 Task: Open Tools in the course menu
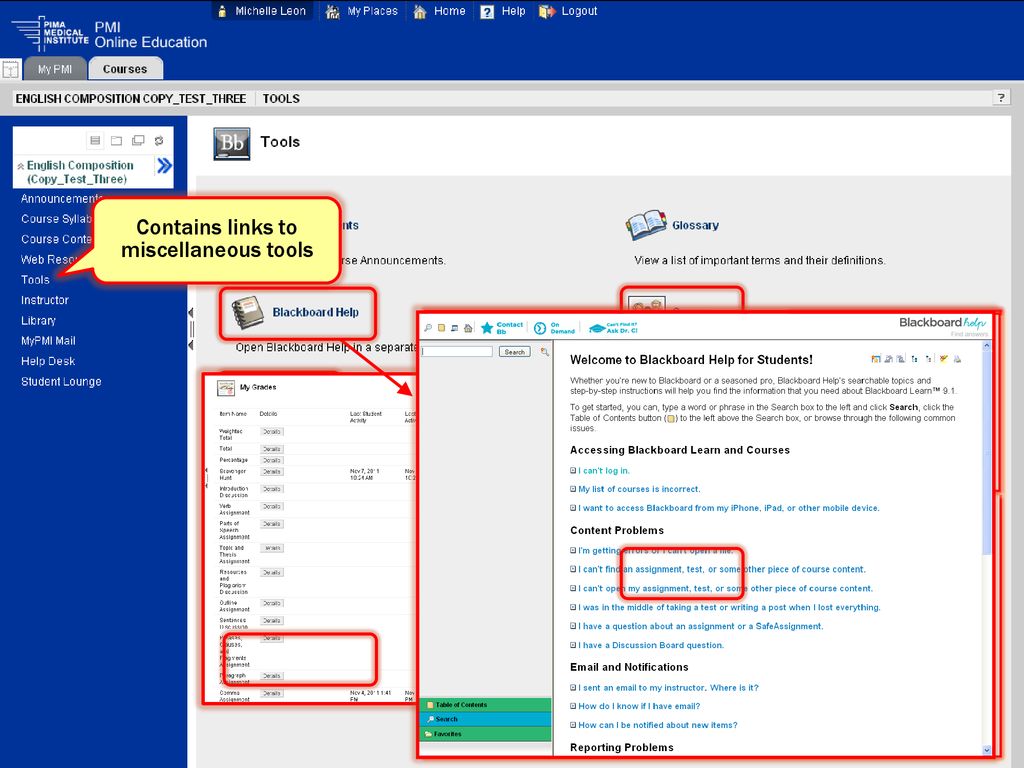coord(35,280)
